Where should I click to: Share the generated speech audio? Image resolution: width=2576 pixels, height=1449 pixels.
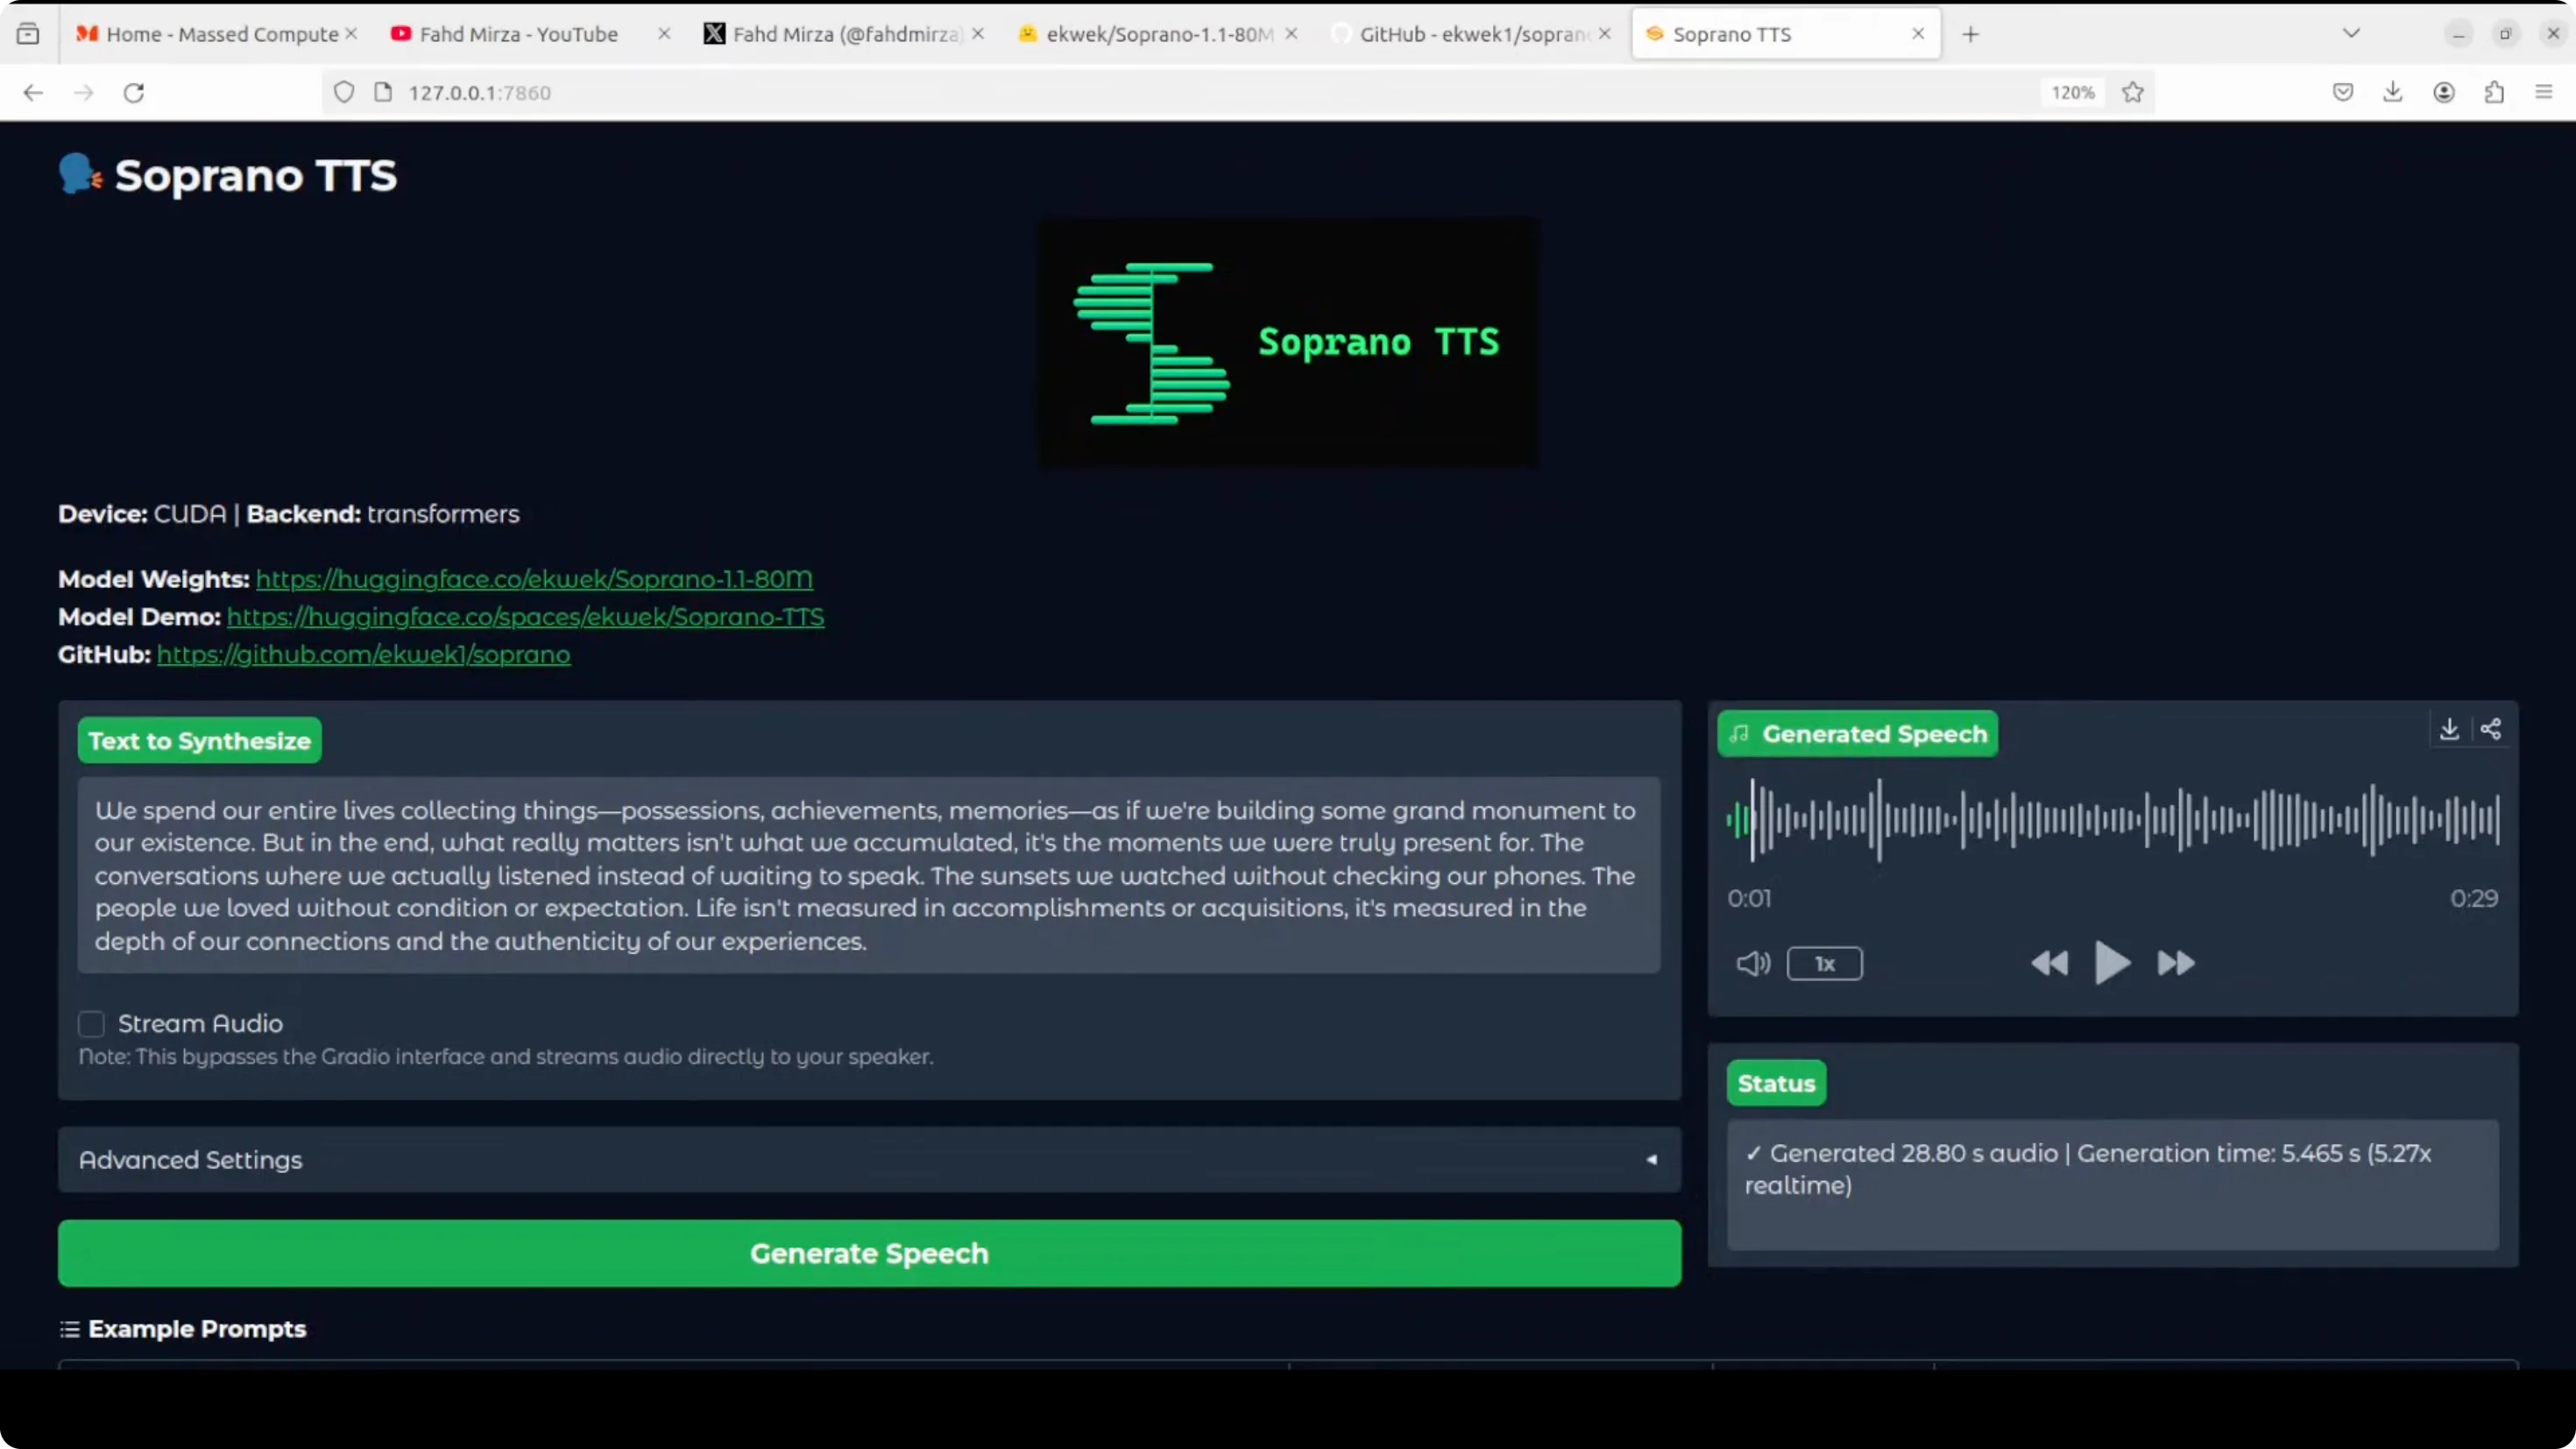click(x=2491, y=729)
